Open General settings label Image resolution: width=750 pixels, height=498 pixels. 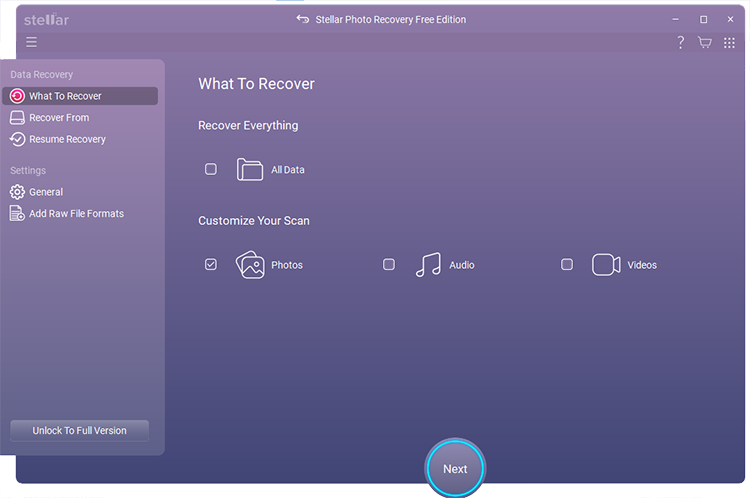click(46, 192)
